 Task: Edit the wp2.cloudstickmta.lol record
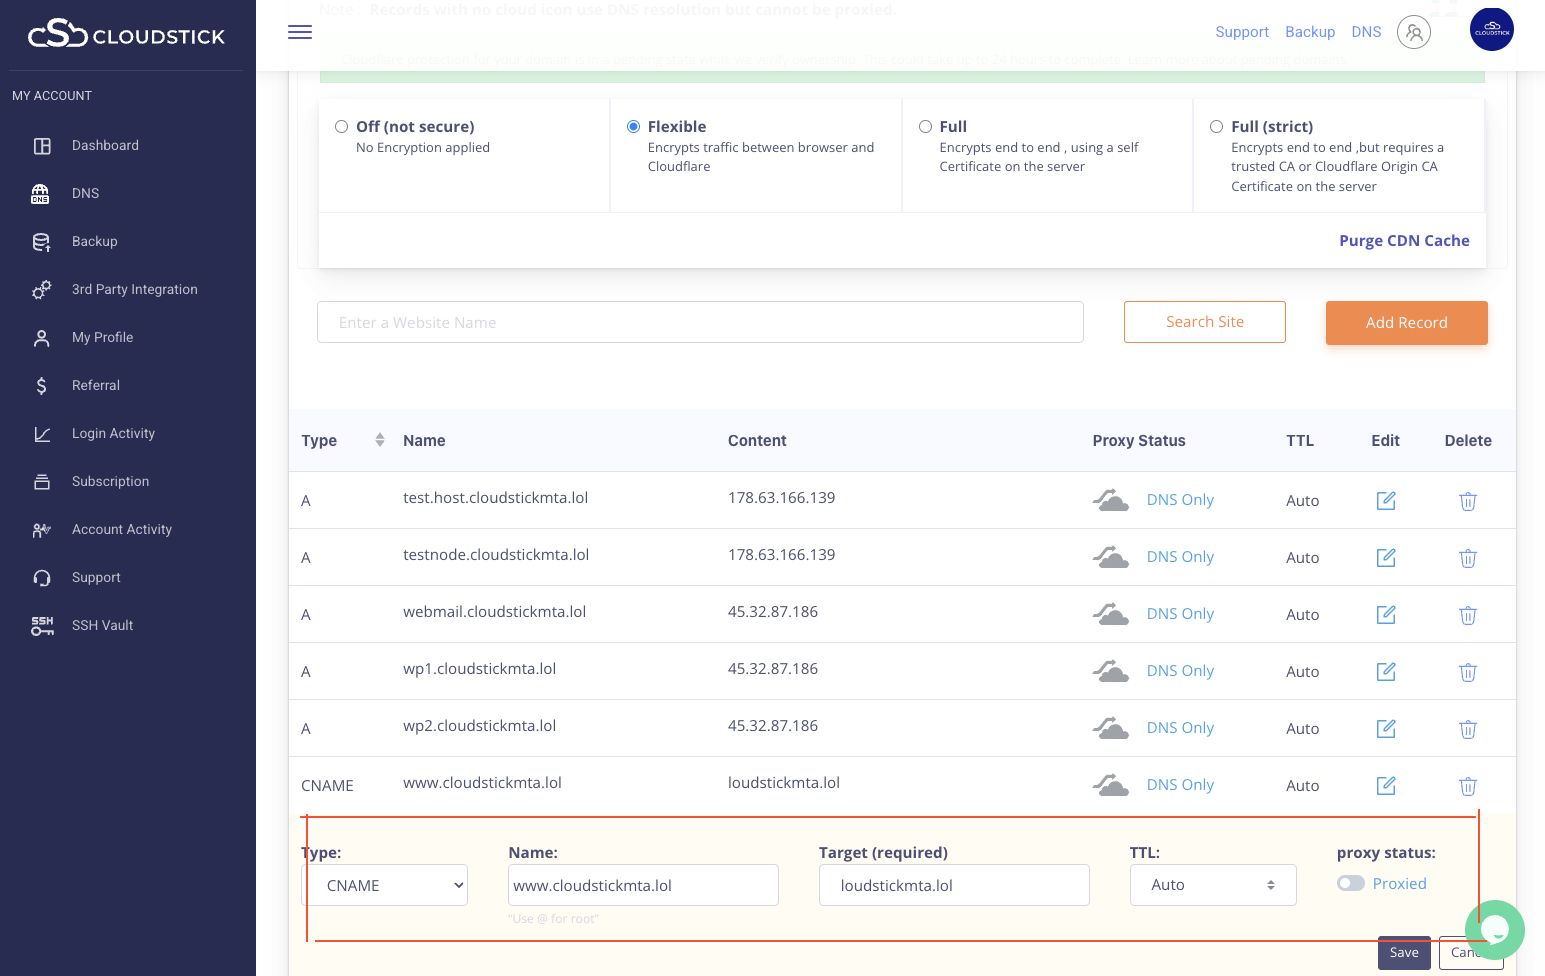point(1385,729)
